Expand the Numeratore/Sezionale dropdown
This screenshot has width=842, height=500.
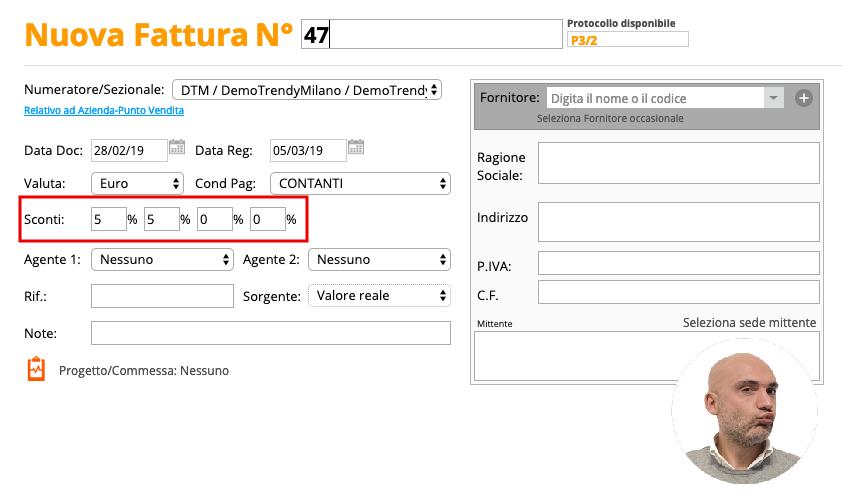tap(307, 90)
